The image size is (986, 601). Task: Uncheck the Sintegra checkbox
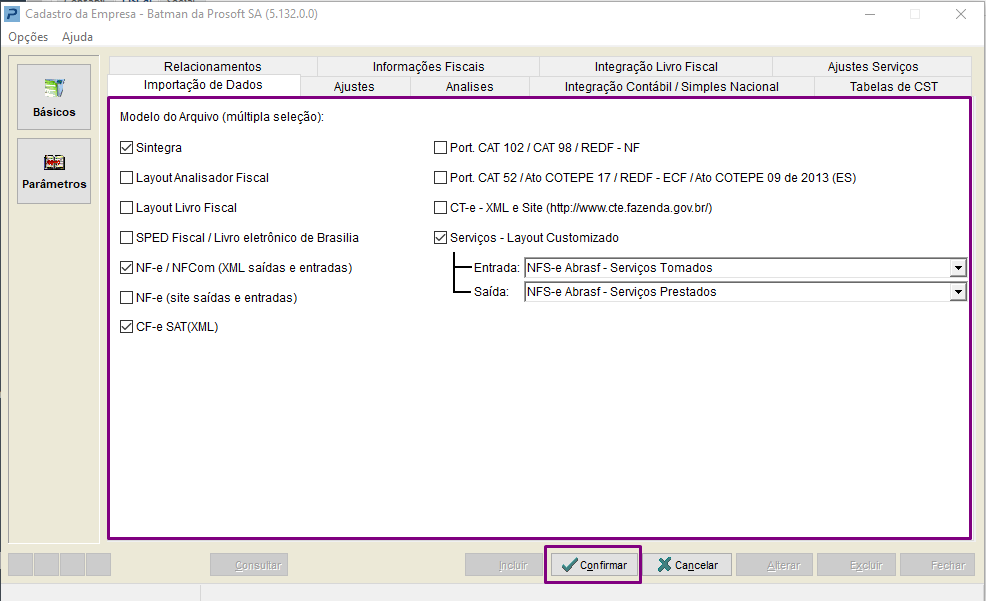pyautogui.click(x=126, y=148)
